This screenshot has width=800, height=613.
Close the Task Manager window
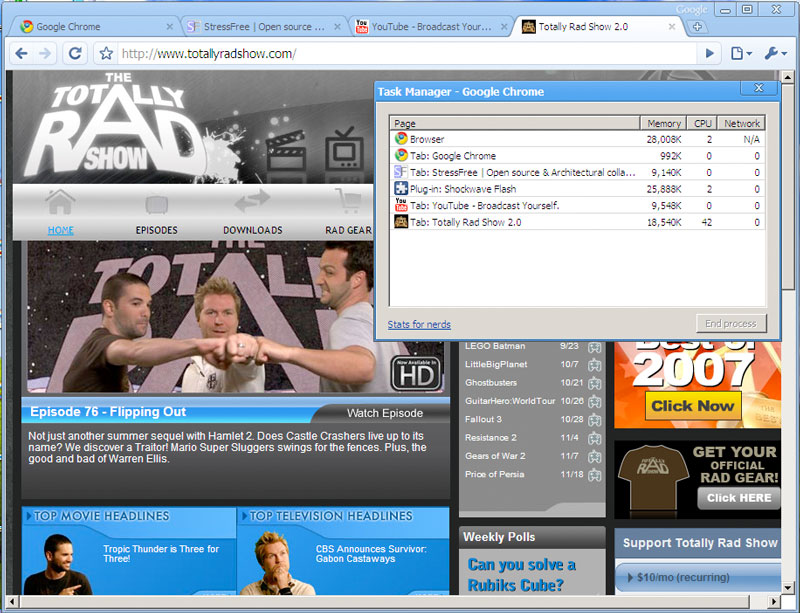point(759,88)
